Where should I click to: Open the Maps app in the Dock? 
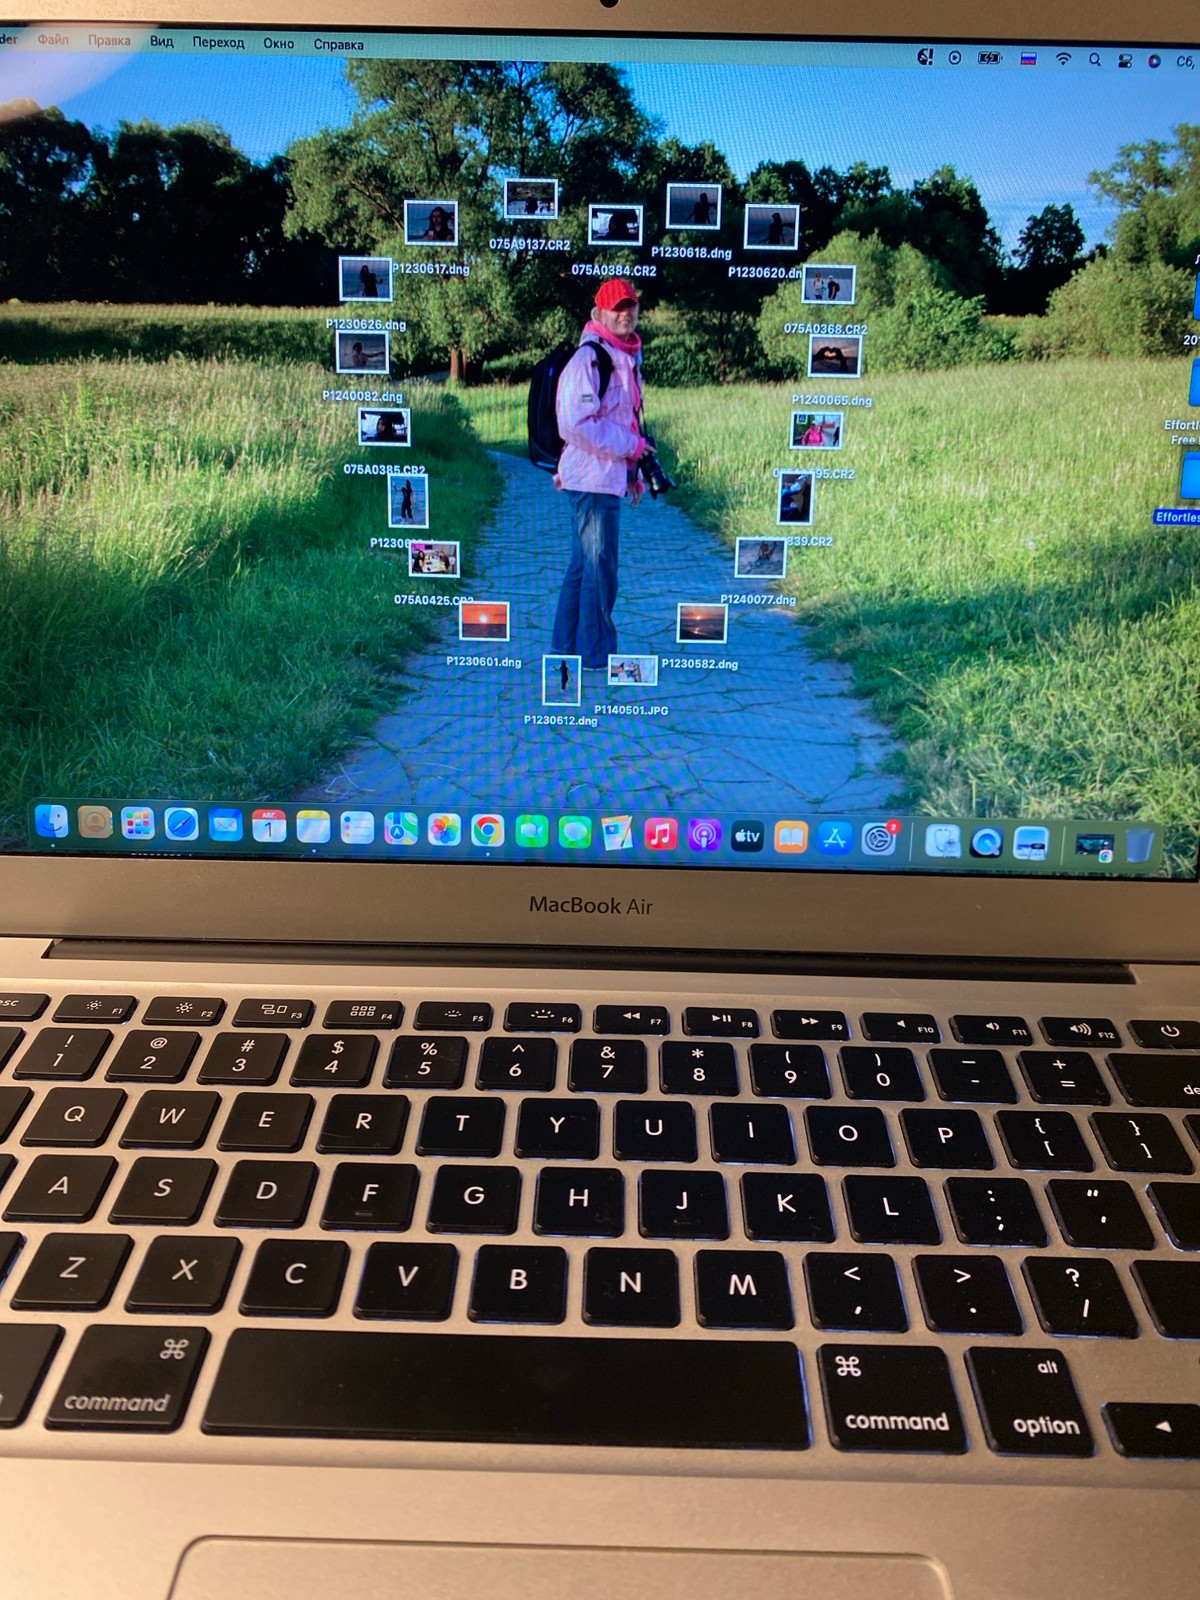[x=400, y=829]
